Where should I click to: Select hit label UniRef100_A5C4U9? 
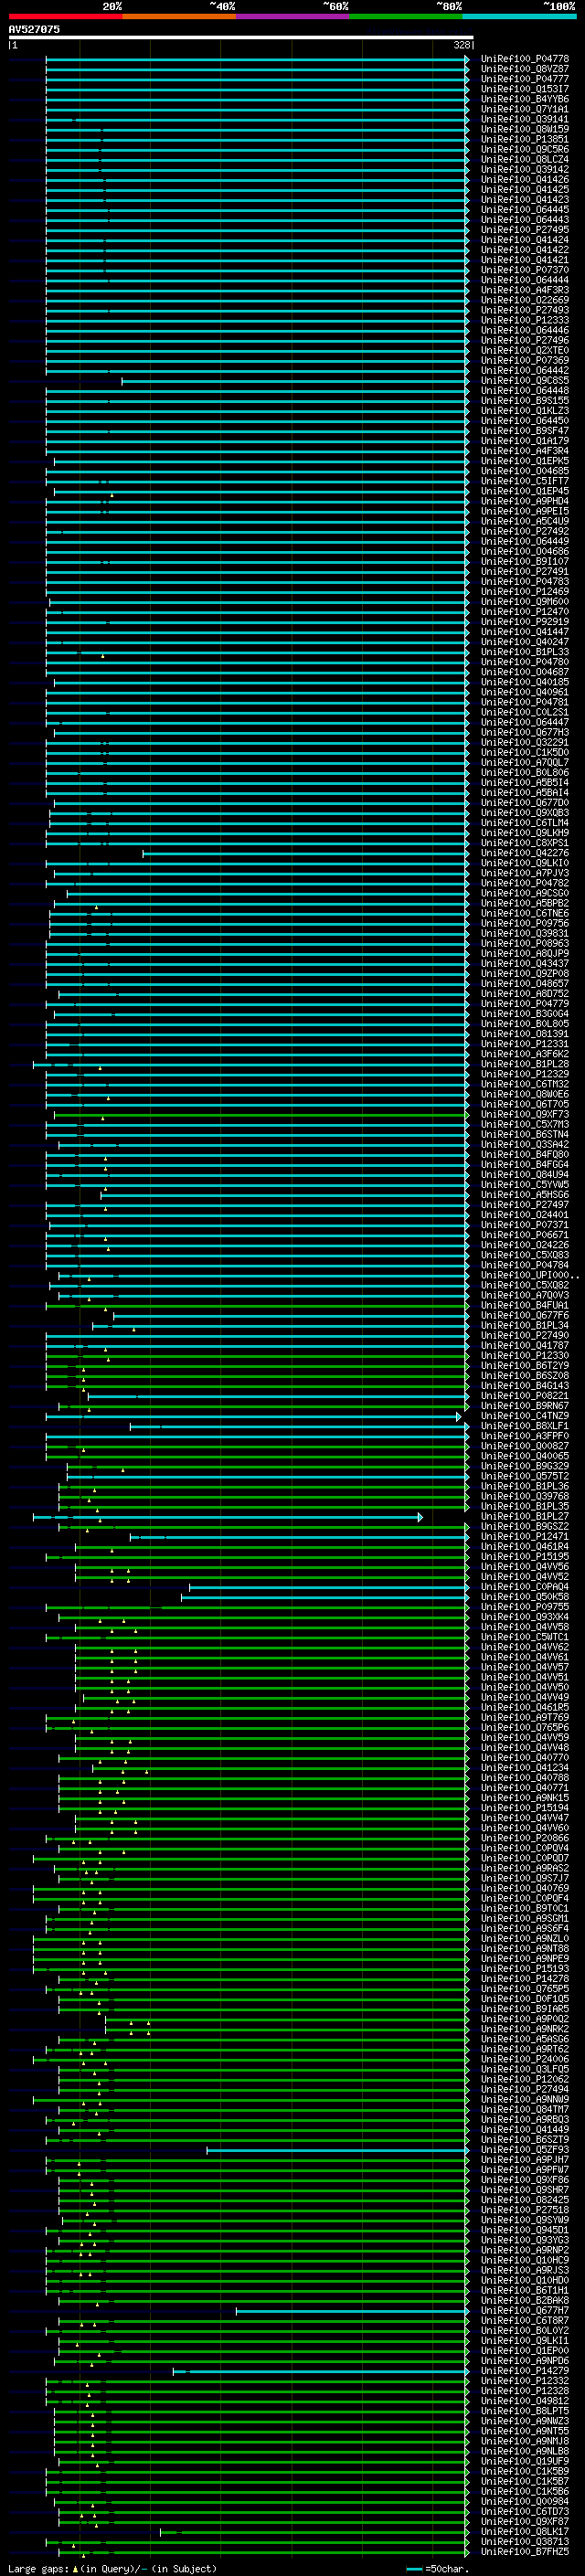click(x=524, y=521)
